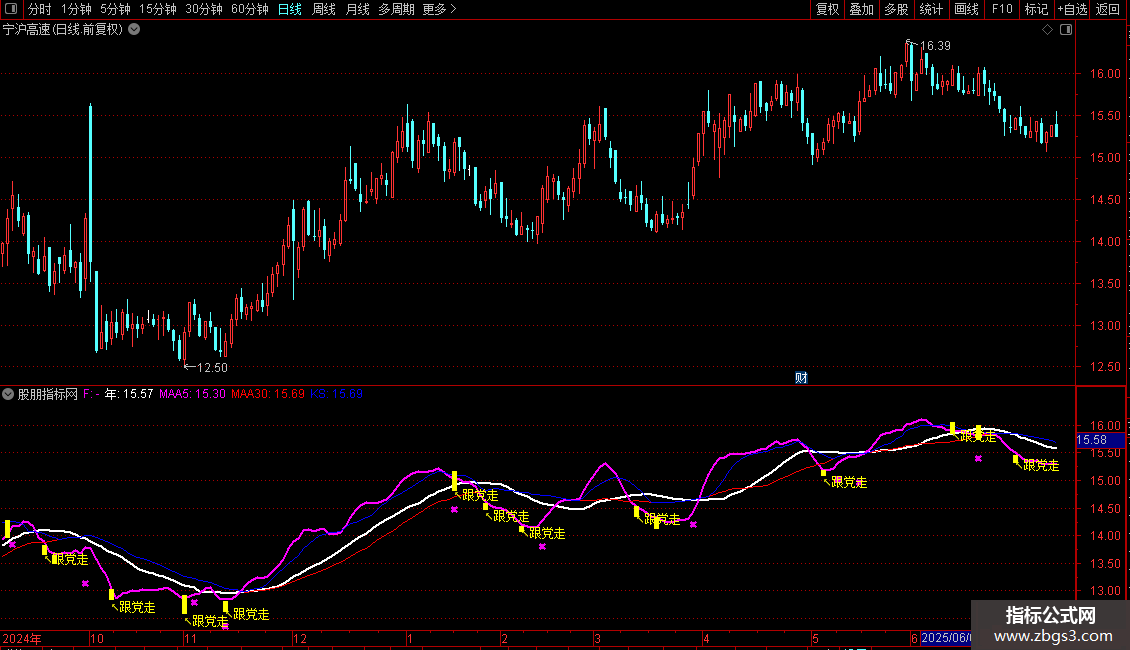Screen dimensions: 1130x650
Task: Select the 30分钟 period
Action: coord(203,9)
